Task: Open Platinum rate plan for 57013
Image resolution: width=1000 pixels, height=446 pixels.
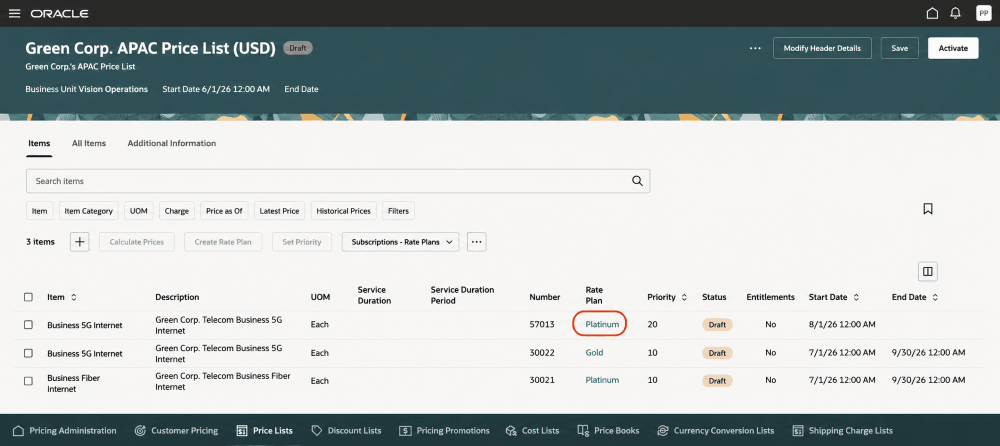Action: point(602,325)
